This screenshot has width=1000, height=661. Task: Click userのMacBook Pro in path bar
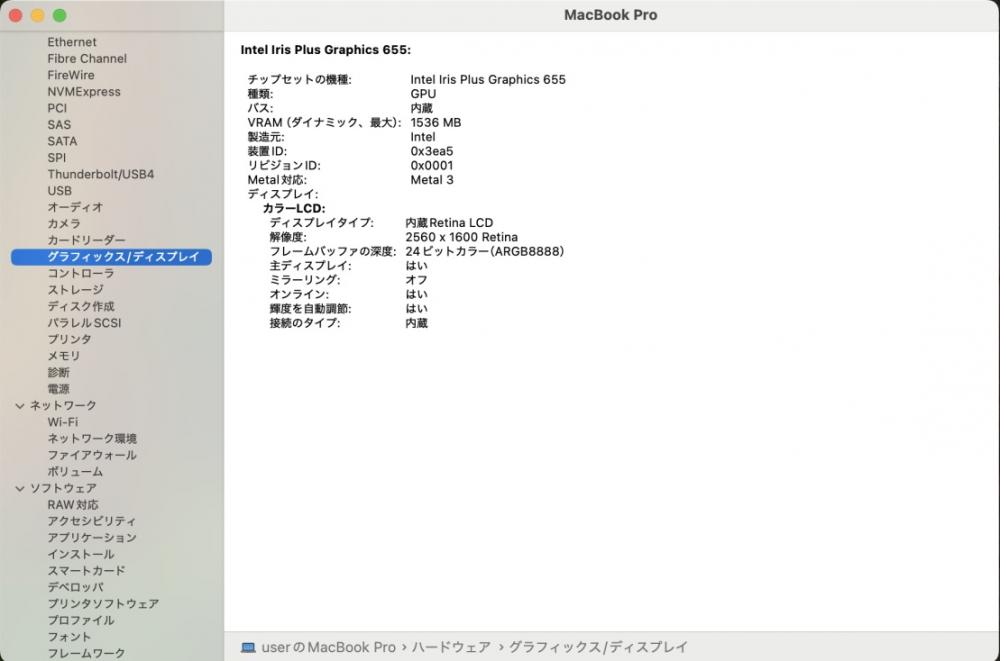point(328,648)
